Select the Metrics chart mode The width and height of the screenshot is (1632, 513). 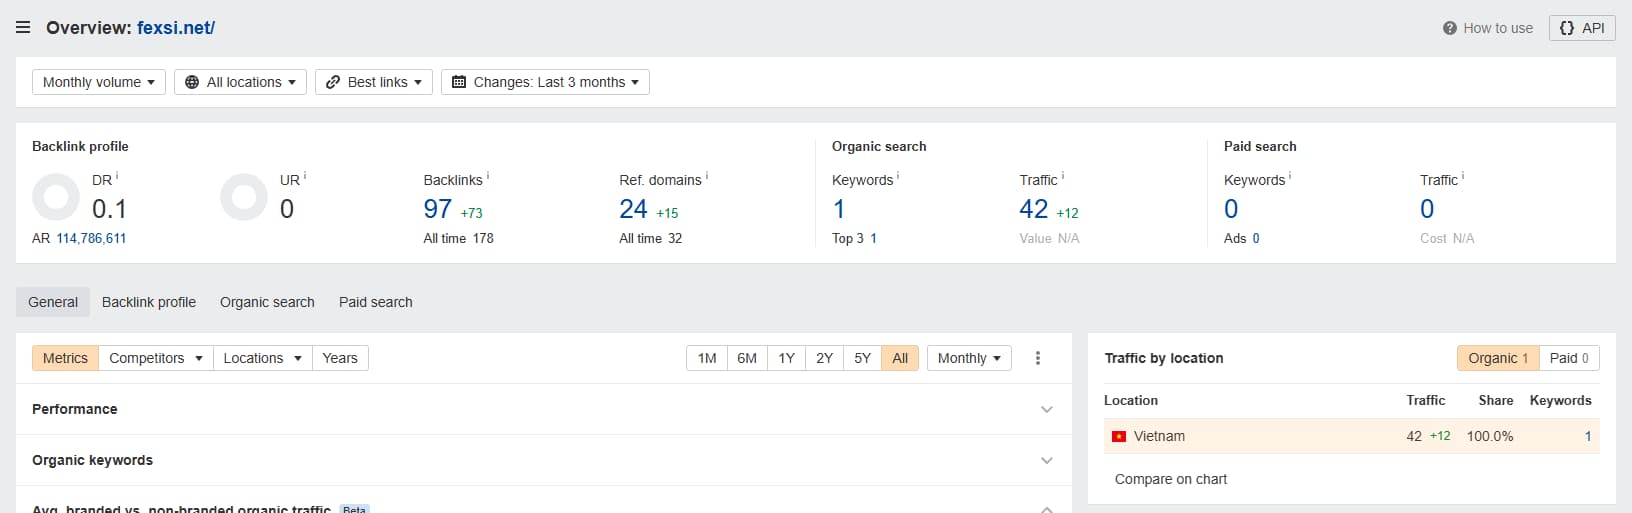[65, 358]
